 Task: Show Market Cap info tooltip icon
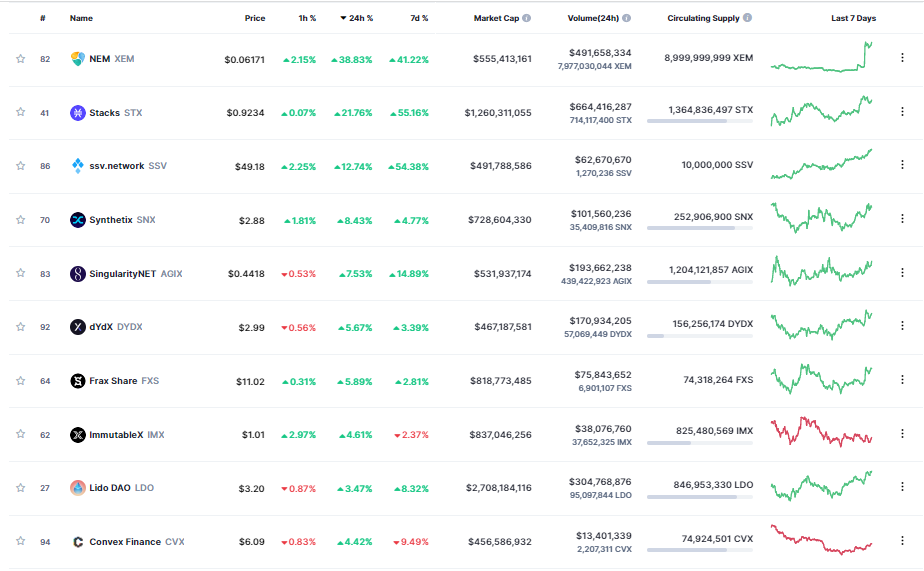click(526, 18)
